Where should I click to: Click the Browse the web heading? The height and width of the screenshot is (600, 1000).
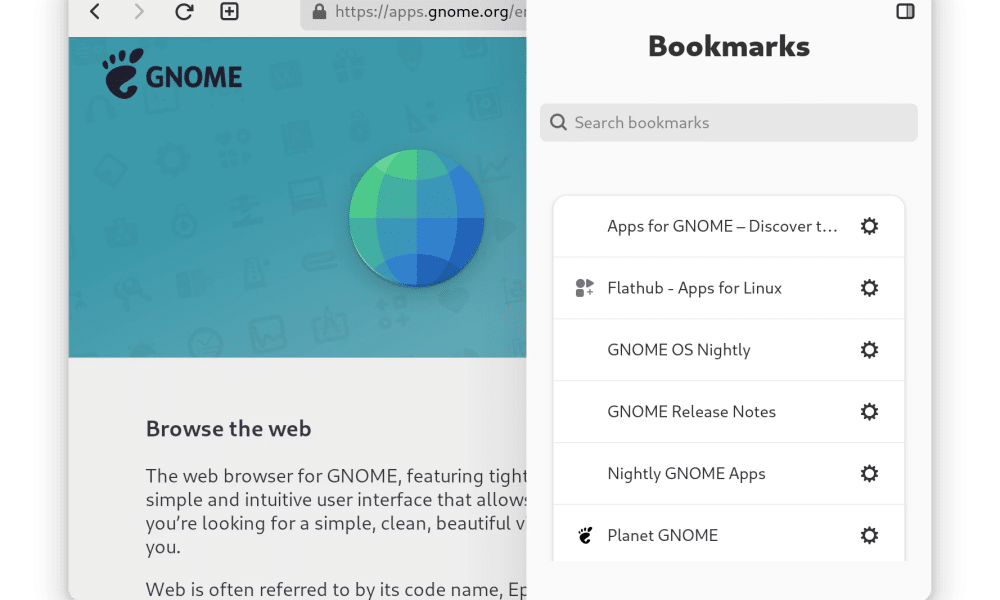point(228,429)
